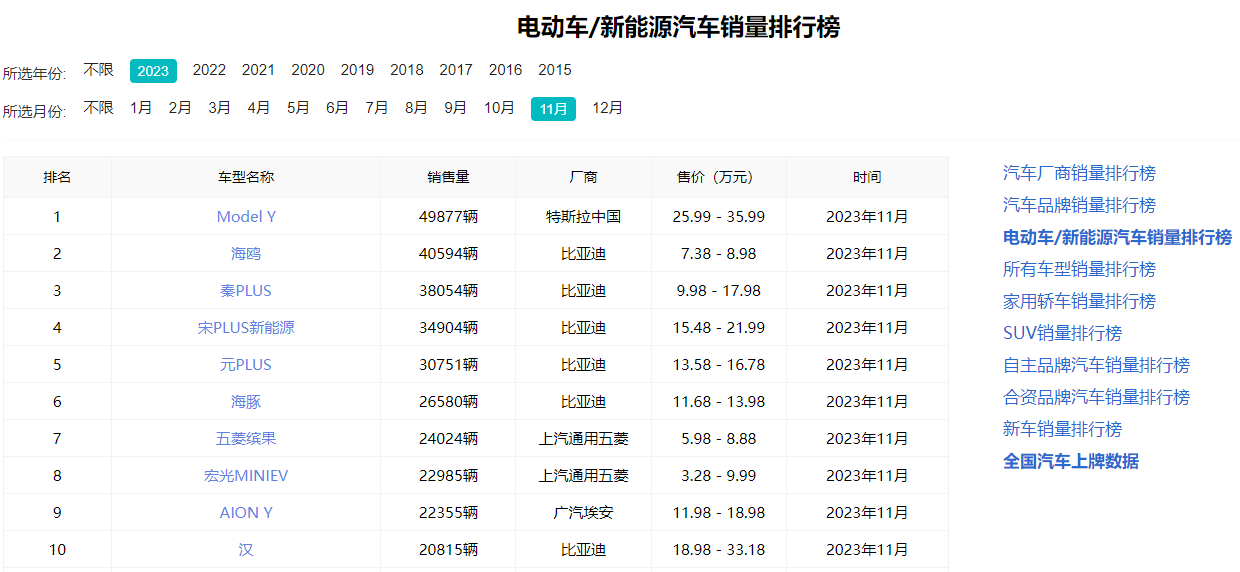Click the 销售量 column header

[448, 177]
